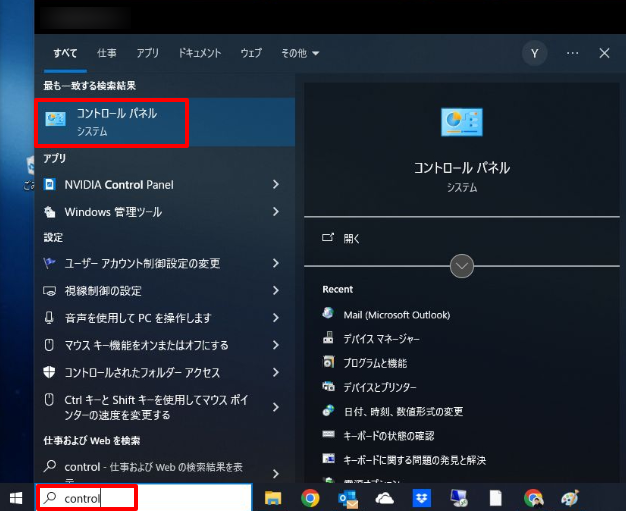Click the プログラムと機能 recent icon
The width and height of the screenshot is (626, 511).
point(328,362)
